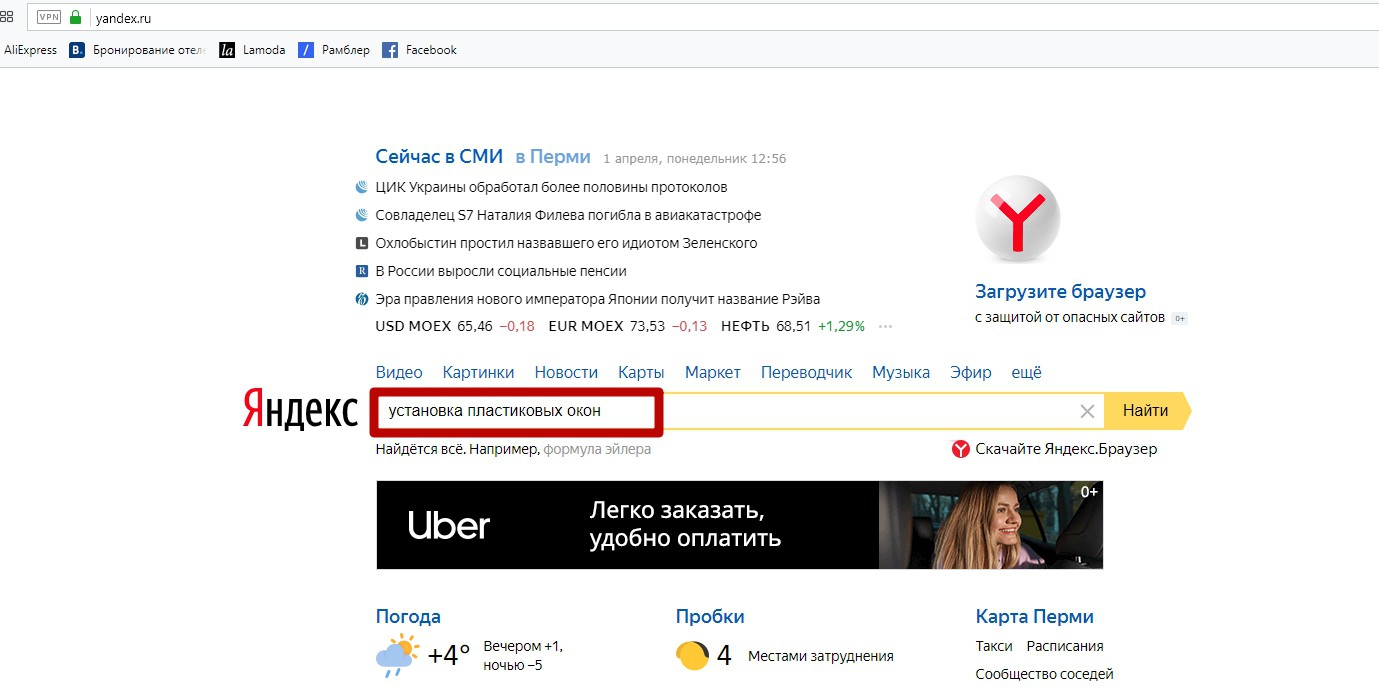
Task: Open speed dial grid icon
Action: (x=6, y=17)
